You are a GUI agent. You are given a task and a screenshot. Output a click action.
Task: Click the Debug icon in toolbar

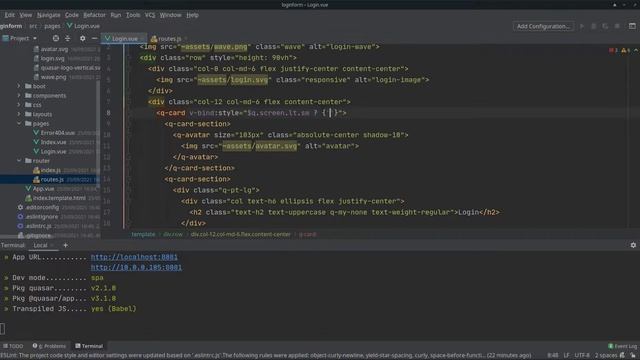click(x=594, y=26)
